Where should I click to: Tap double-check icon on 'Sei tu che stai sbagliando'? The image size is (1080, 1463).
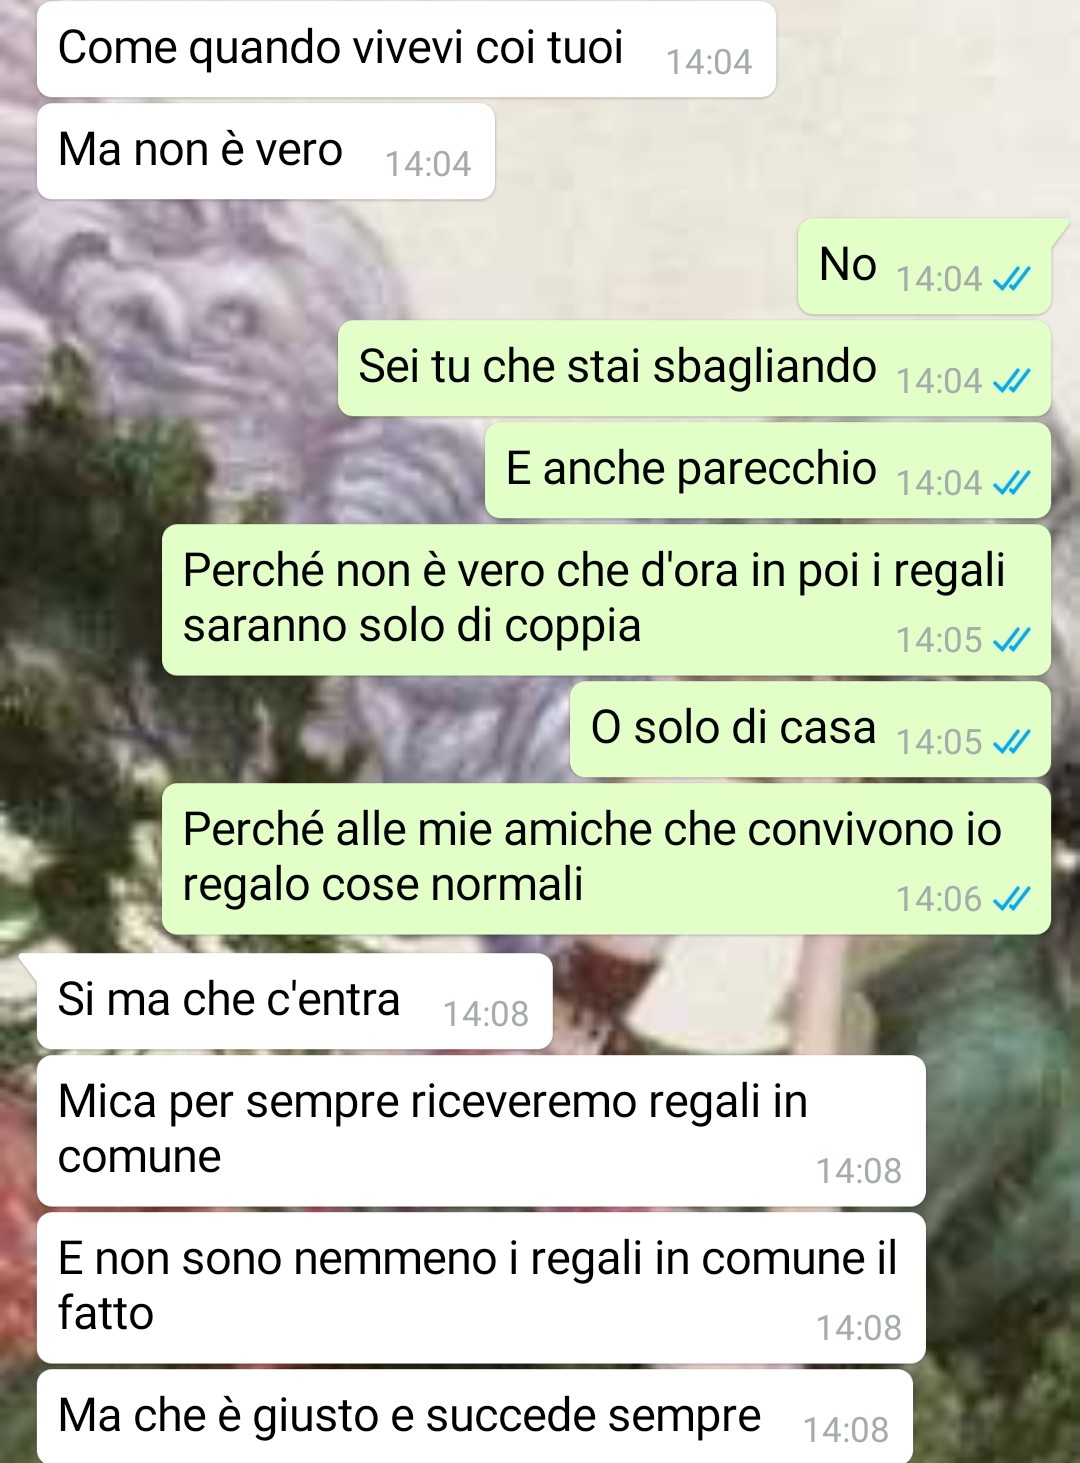pyautogui.click(x=1011, y=381)
